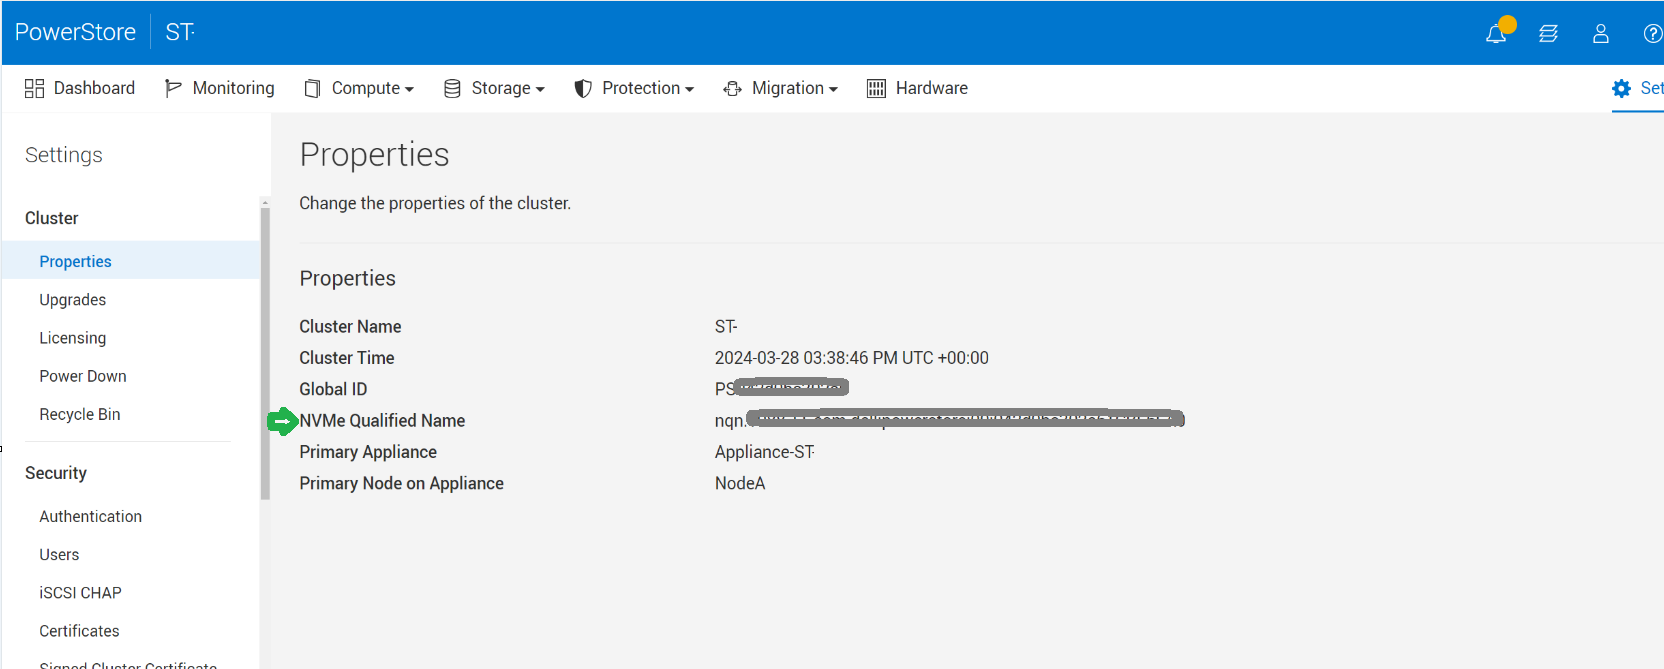Click the Cluster Time value
Screen dimensions: 1664x669
pyautogui.click(x=851, y=358)
